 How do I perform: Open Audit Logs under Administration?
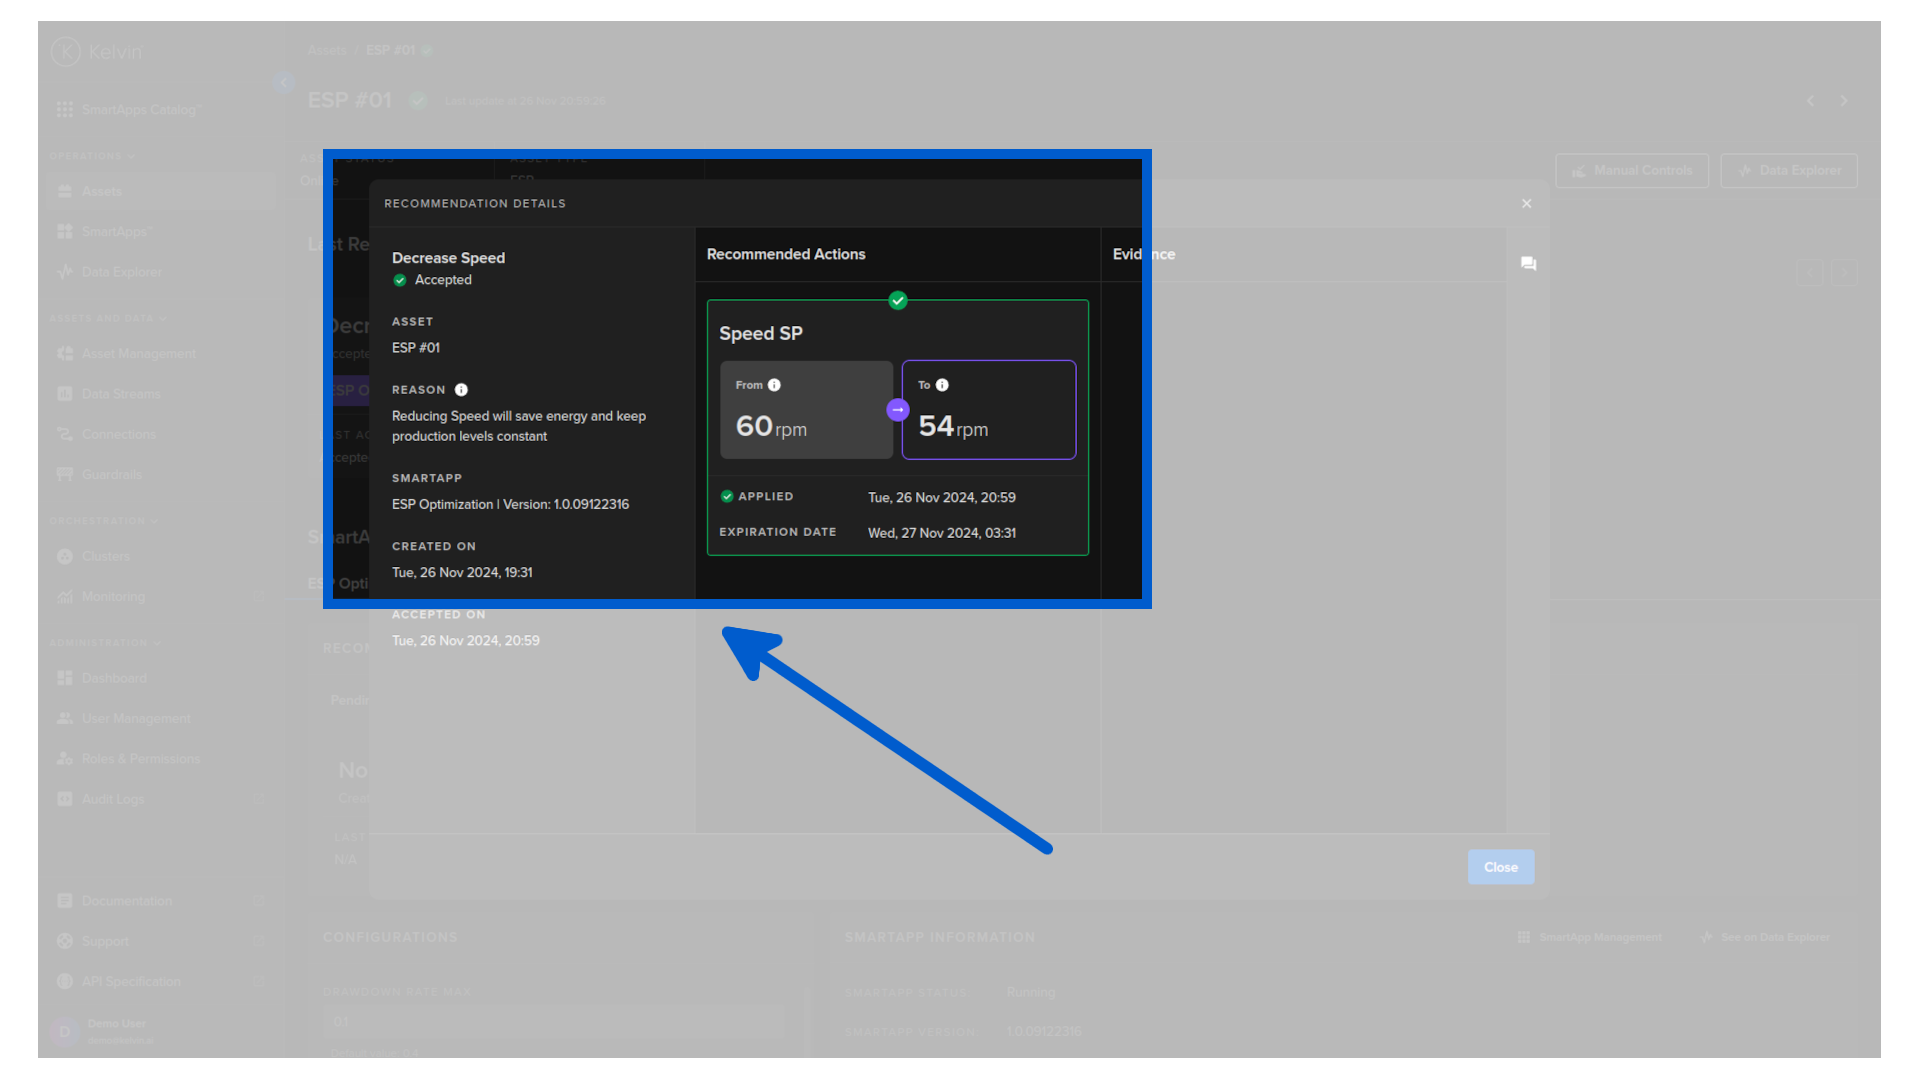point(110,798)
